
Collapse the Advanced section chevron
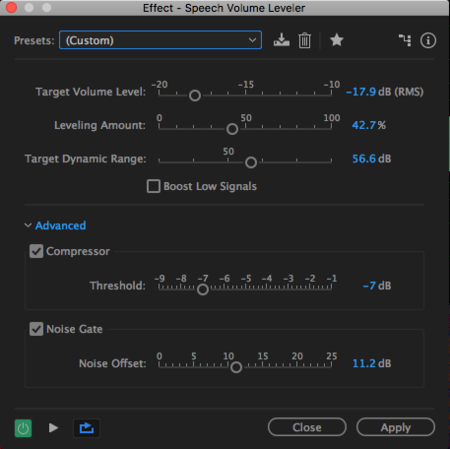click(28, 225)
